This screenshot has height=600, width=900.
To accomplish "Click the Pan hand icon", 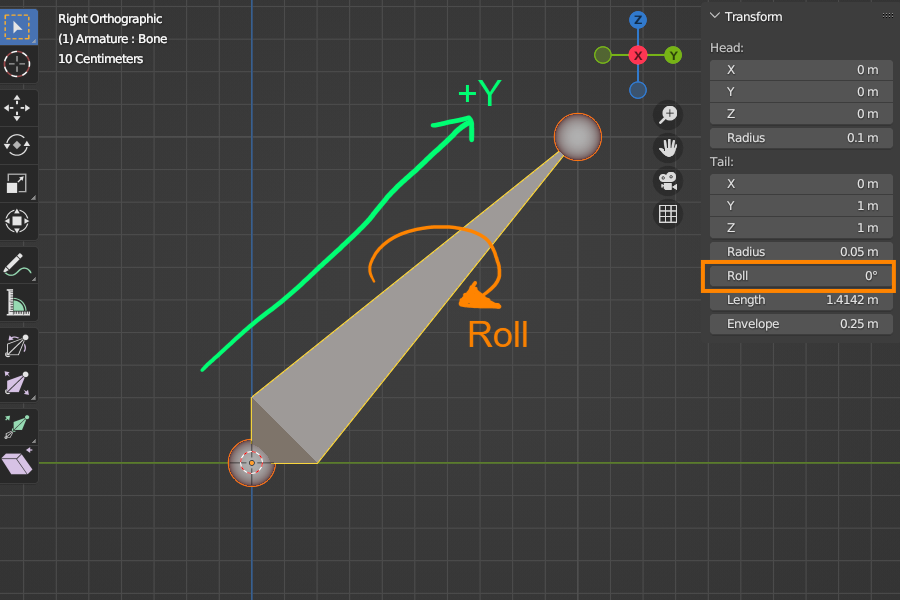I will (x=668, y=148).
